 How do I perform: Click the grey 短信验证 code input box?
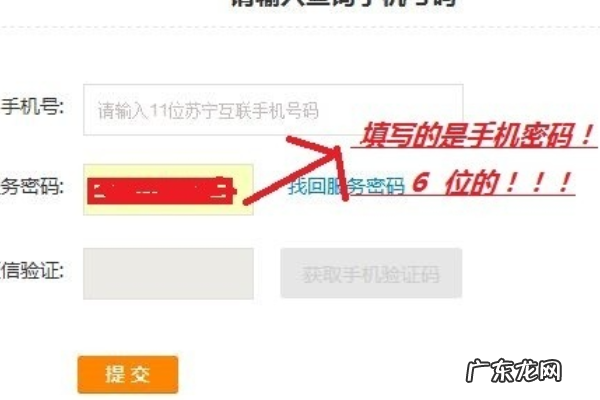pos(168,273)
